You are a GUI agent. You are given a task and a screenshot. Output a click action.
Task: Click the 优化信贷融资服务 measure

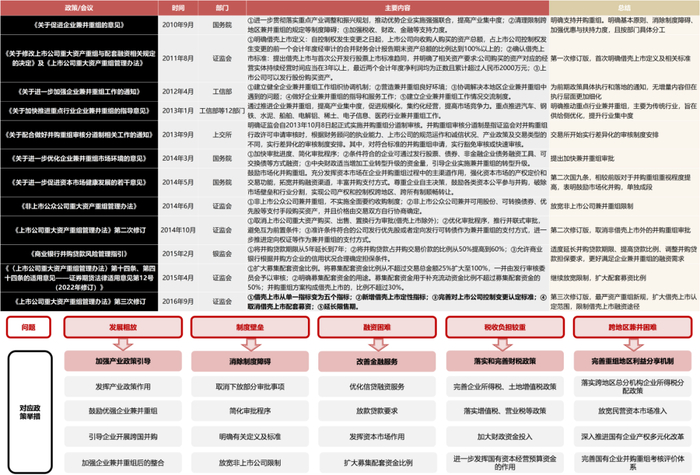coord(377,387)
